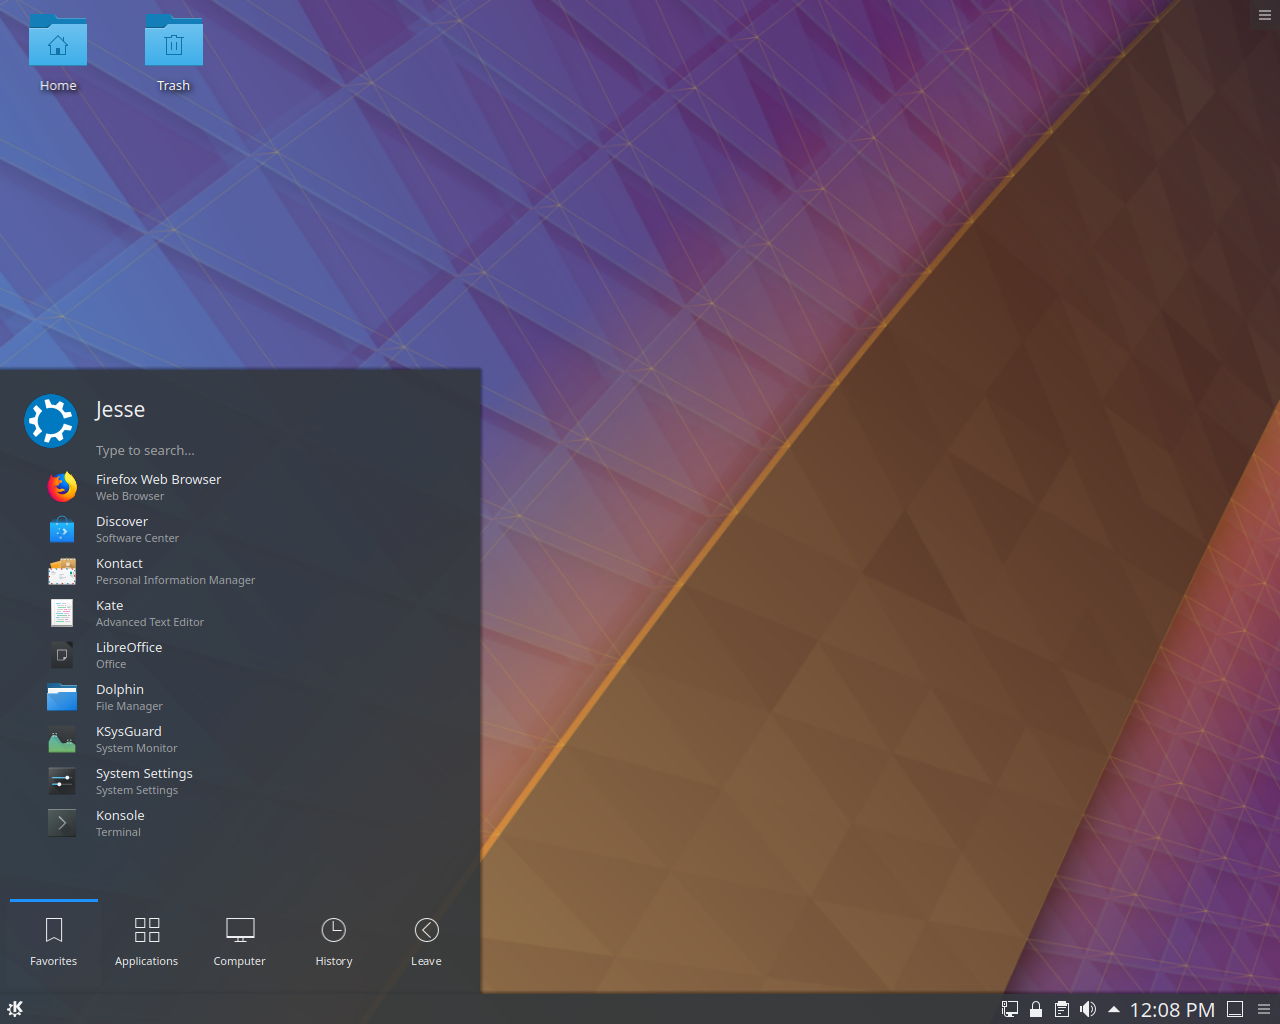
Task: Click the lock icon in system tray
Action: point(1036,1010)
